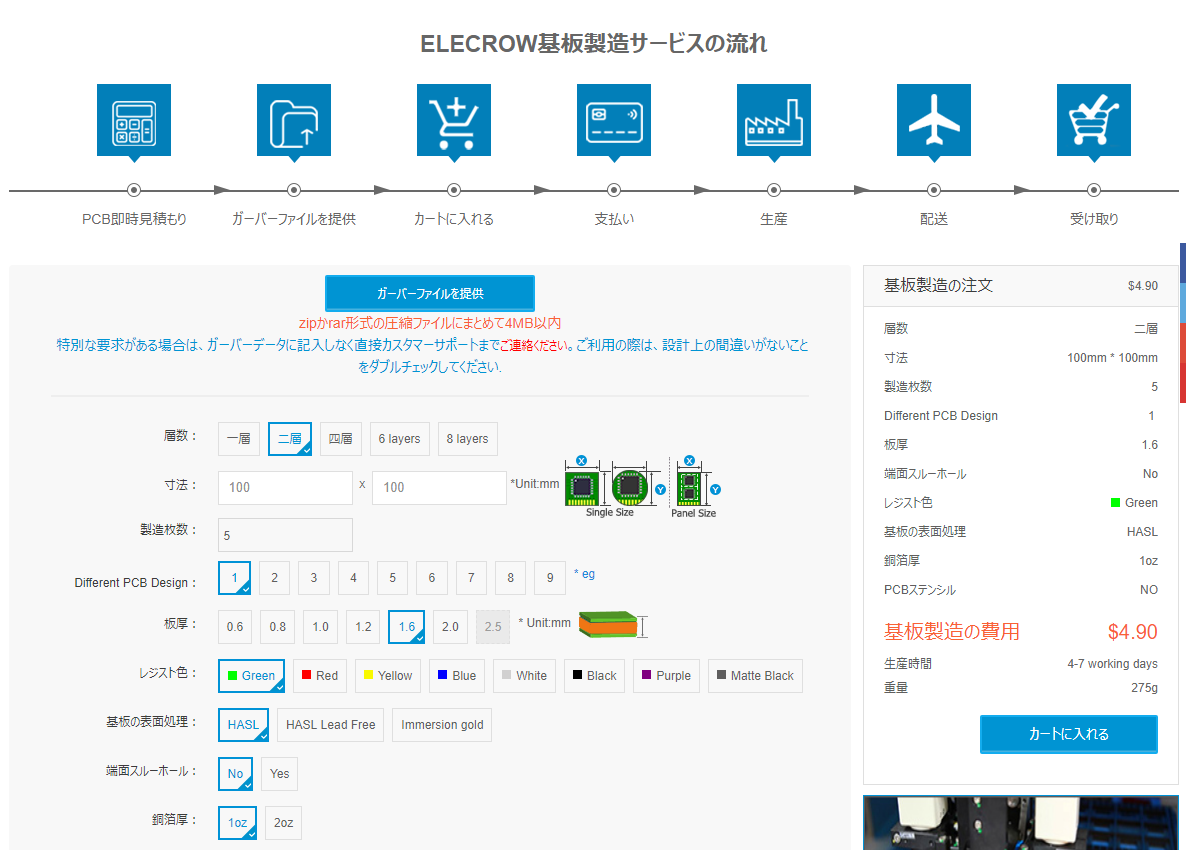Click the blue ガーバーファイルを提供 upload button
1186x850 pixels.
pos(430,293)
